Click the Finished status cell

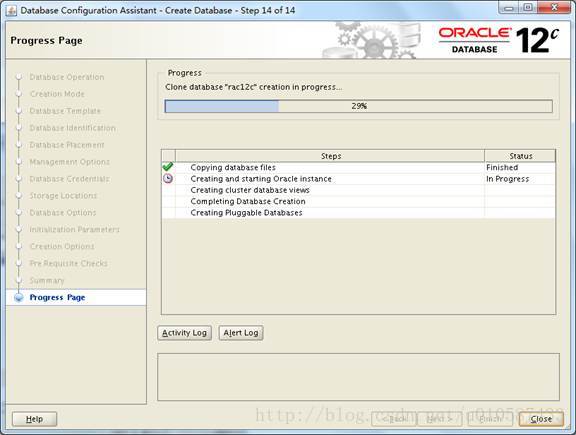click(520, 167)
